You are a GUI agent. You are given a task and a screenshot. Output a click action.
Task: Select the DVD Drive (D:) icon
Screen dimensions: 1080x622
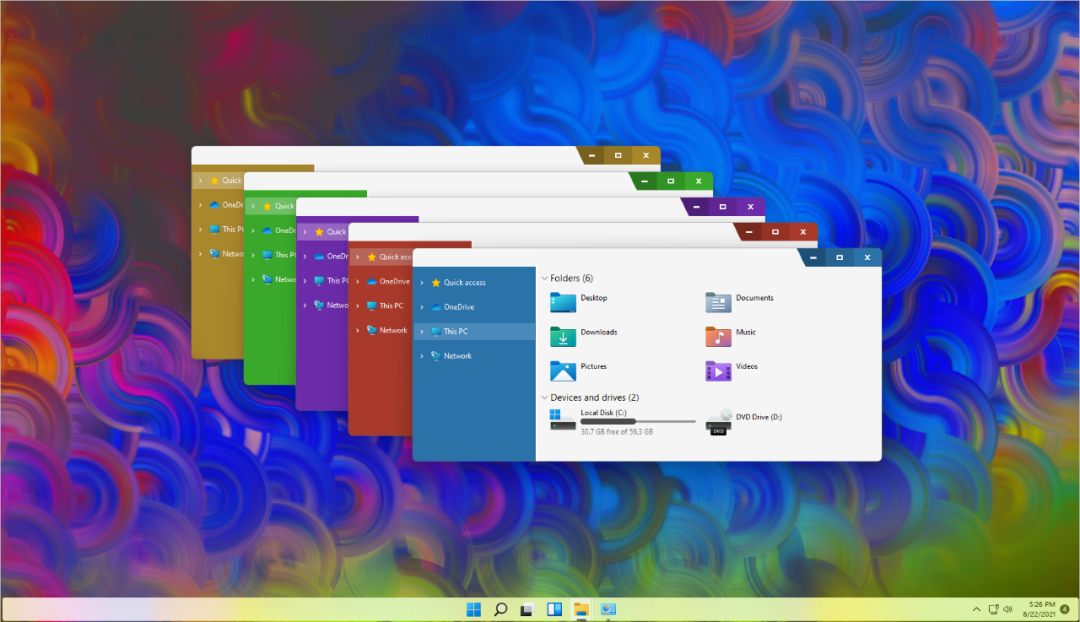(x=718, y=422)
